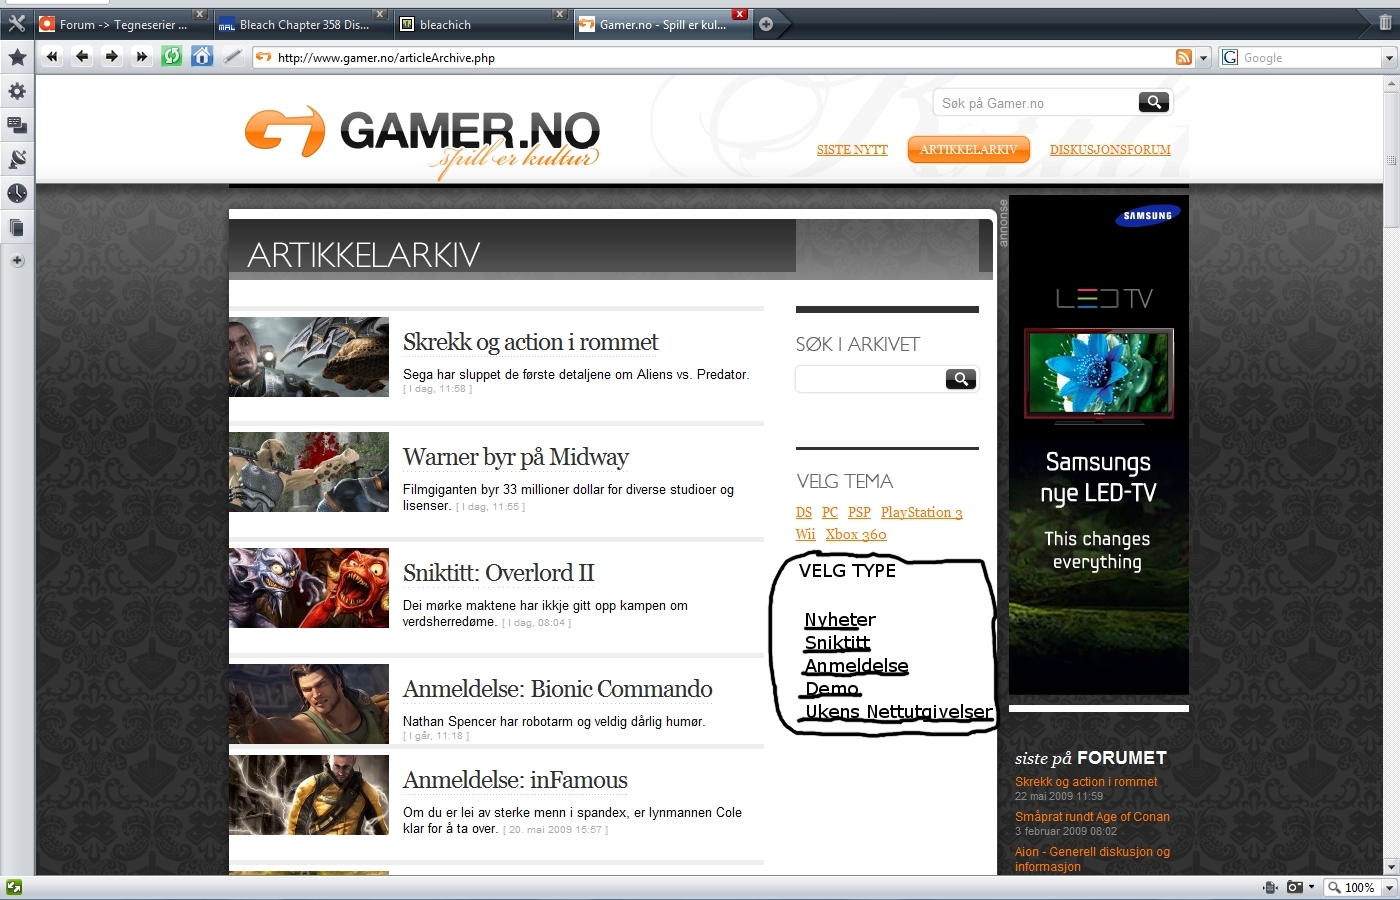
Task: Open forum post Småprat rundt Age of Conan
Action: (1092, 817)
